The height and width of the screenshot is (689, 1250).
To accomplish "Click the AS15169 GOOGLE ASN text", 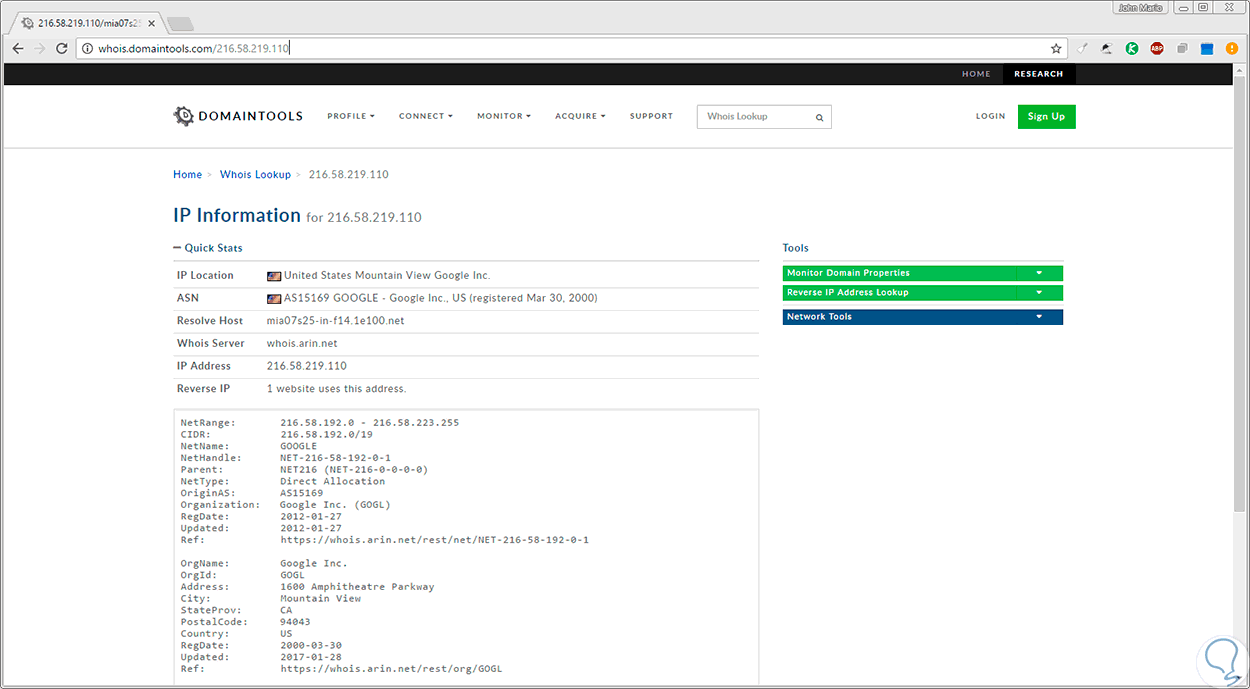I will coord(441,298).
